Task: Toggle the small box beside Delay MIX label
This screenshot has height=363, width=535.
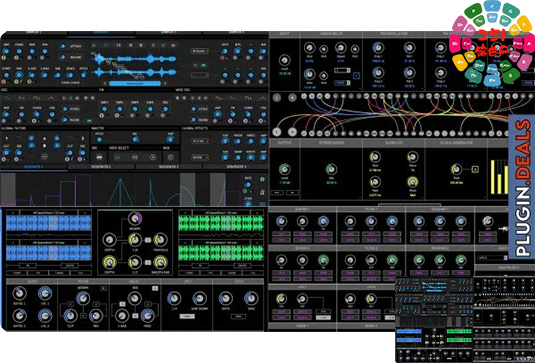Action: coord(155,288)
